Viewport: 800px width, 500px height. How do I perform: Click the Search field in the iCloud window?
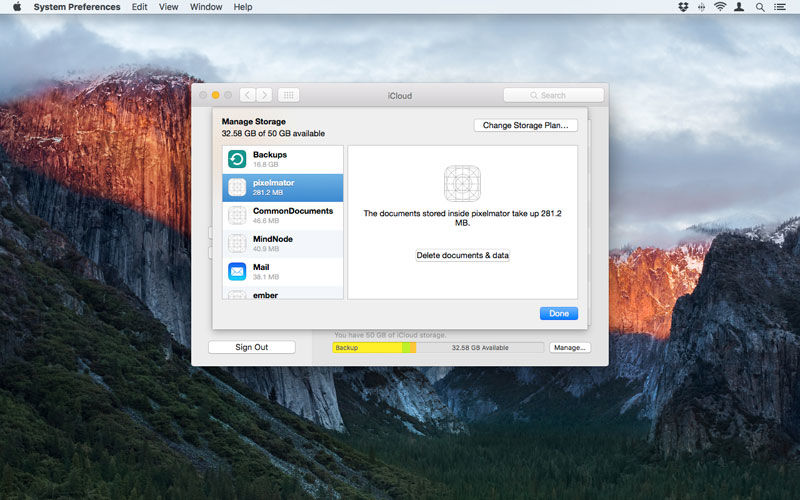(x=554, y=95)
